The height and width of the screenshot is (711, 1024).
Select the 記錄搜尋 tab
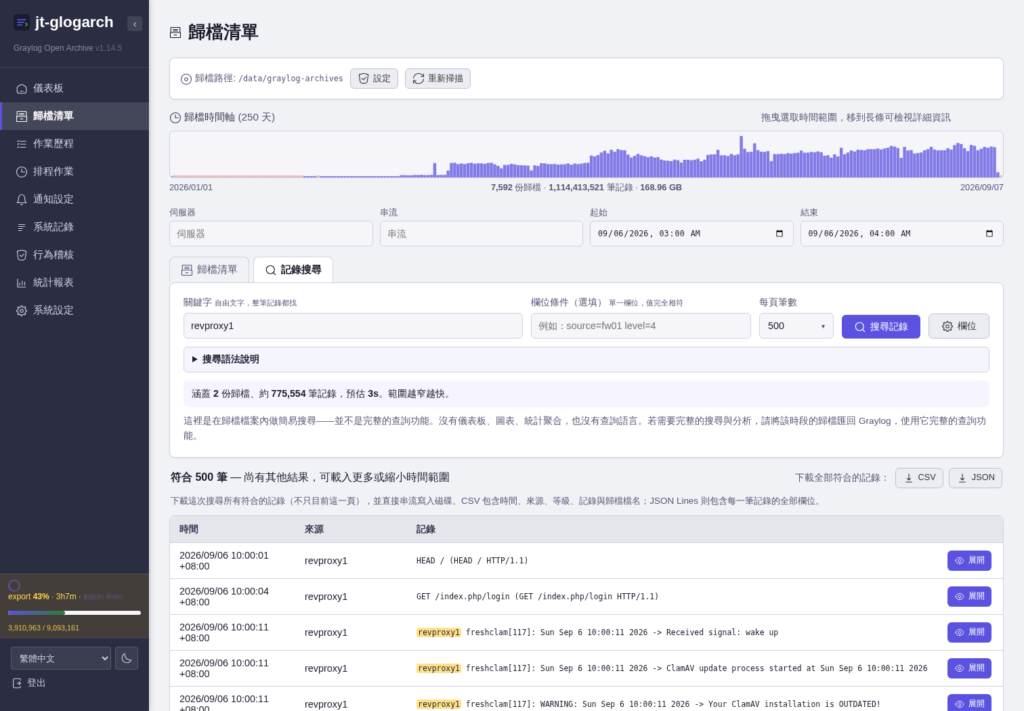[x=293, y=270]
